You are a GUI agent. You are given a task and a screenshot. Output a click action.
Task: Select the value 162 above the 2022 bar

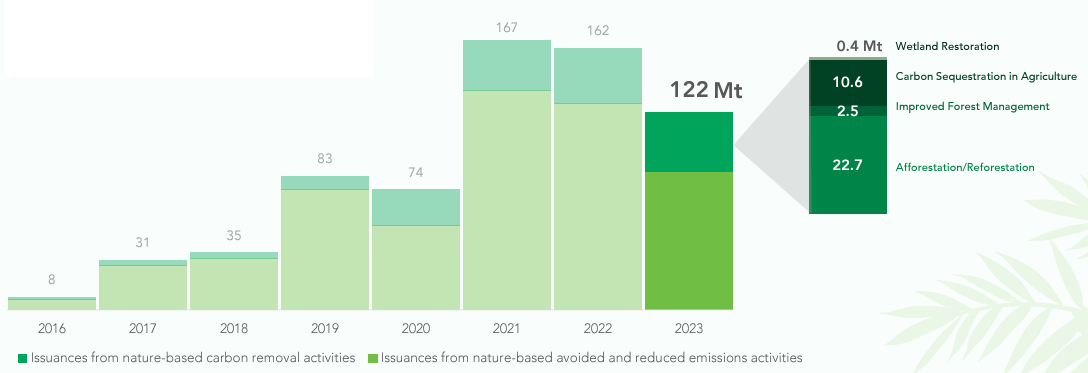[597, 31]
